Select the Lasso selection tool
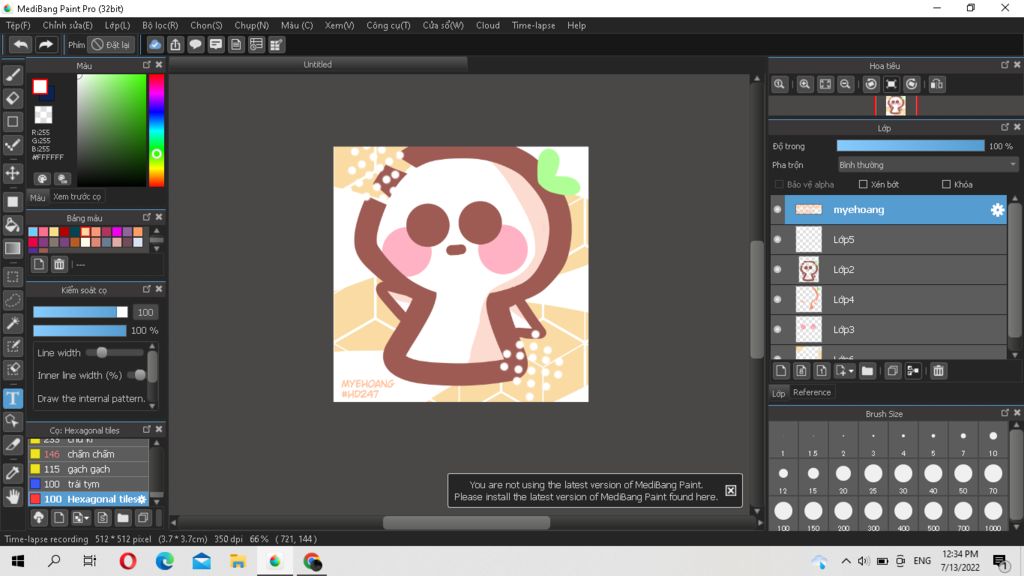Screen dimensions: 1024x576 [12, 300]
